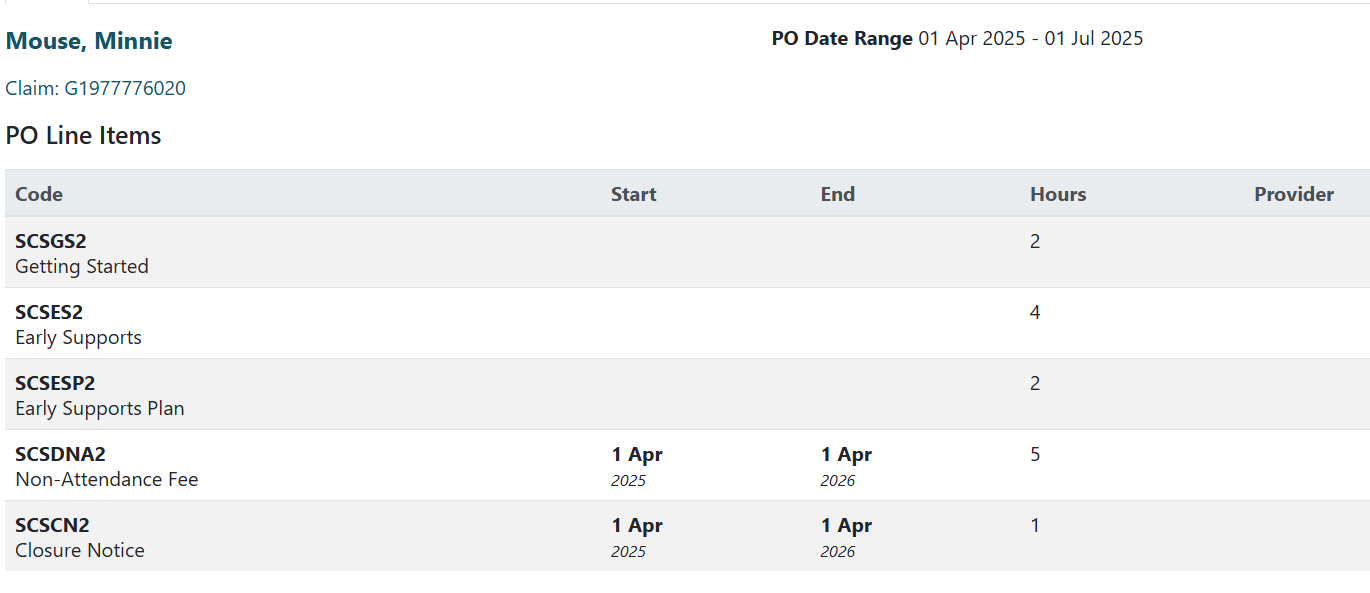Select the SCSGS2 Getting Started row
The width and height of the screenshot is (1370, 593).
point(687,252)
